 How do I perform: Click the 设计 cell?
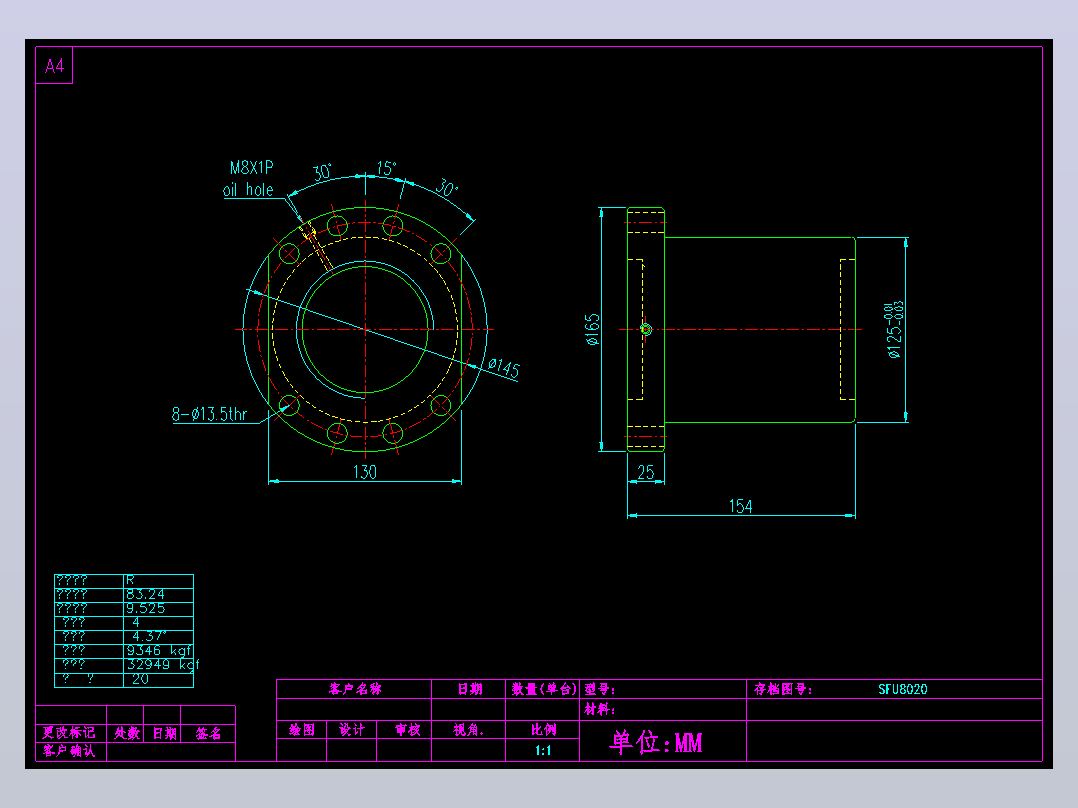click(x=351, y=730)
